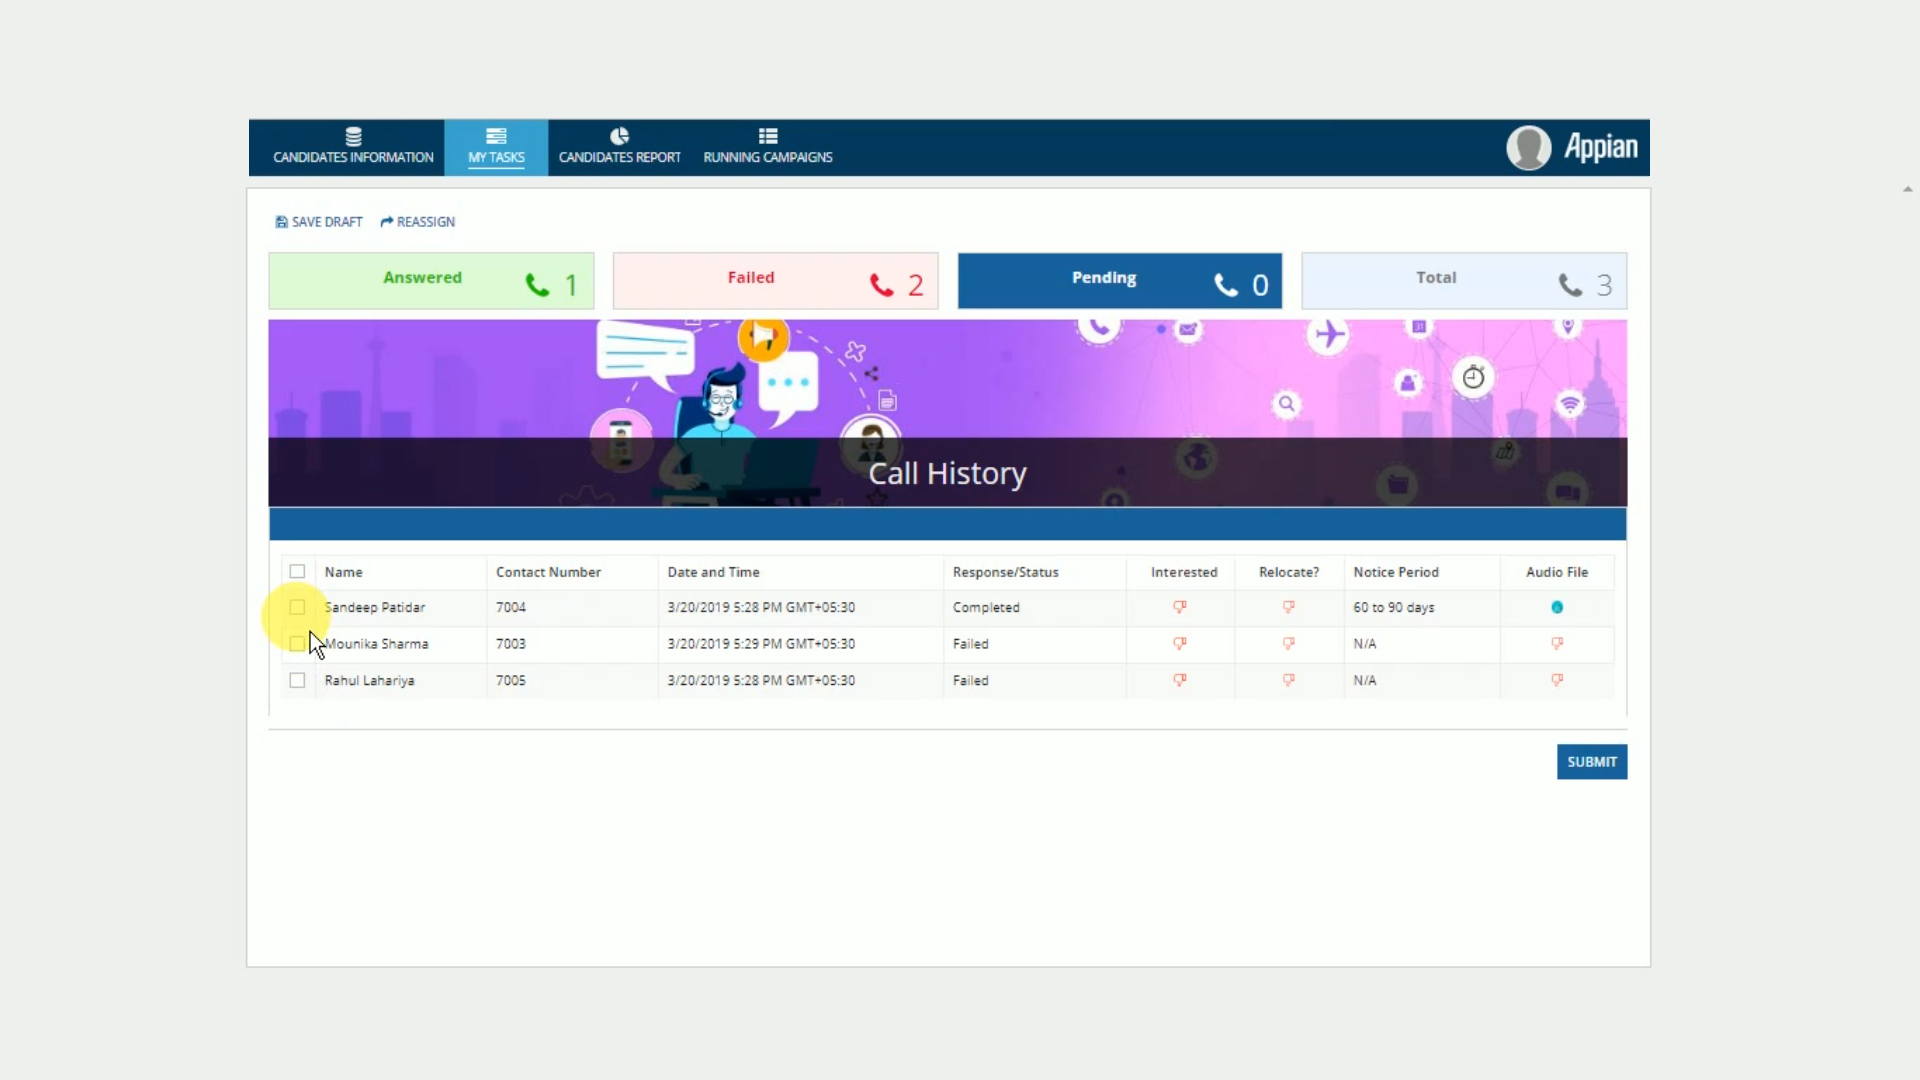The width and height of the screenshot is (1920, 1080).
Task: Toggle Relocate thumbs-down for Mounika Sharma
Action: click(1288, 643)
